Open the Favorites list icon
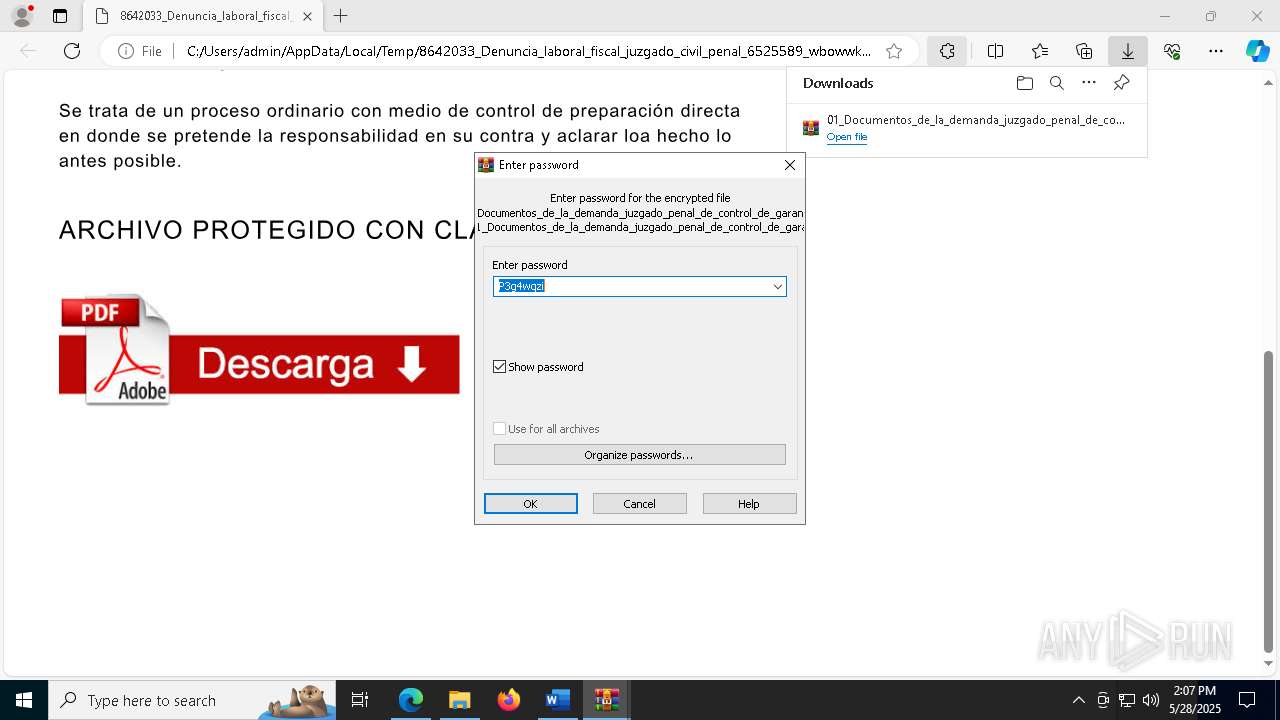 coord(1040,51)
